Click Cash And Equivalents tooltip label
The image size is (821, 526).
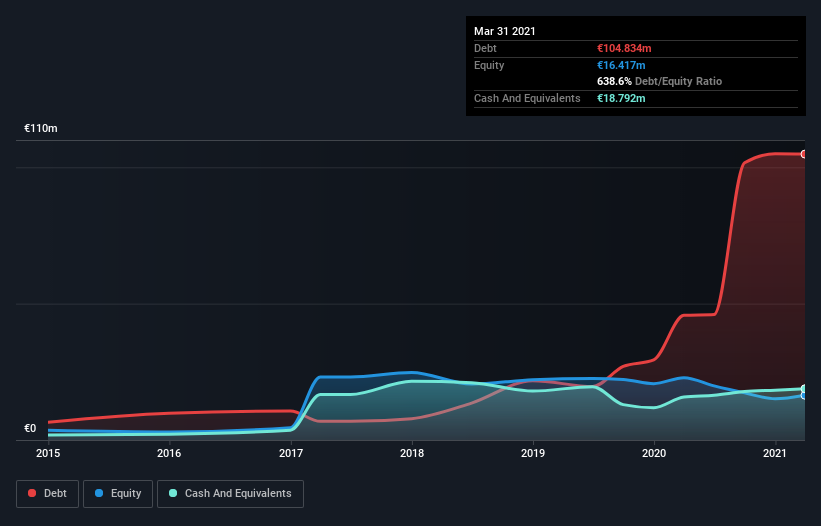[x=527, y=98]
